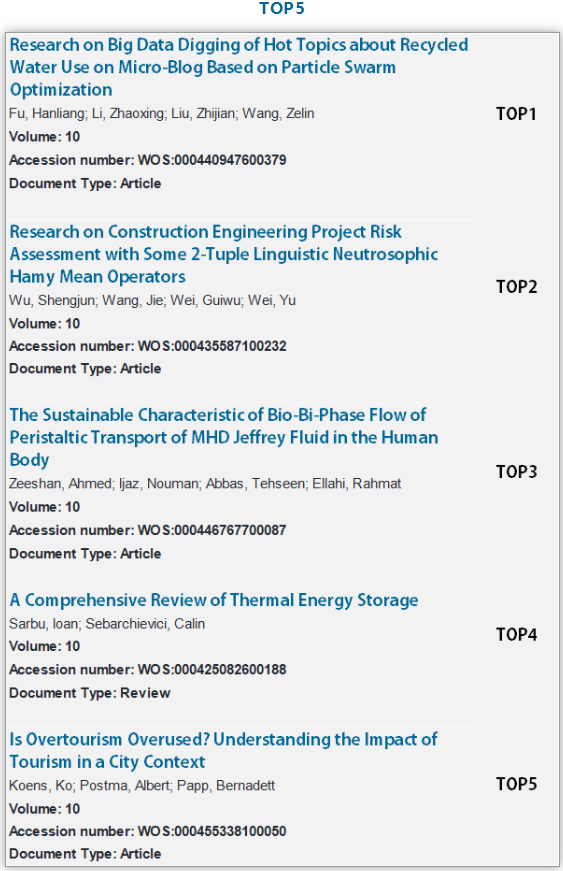This screenshot has width=563, height=871.
Task: Click the TOP5 heading at top
Action: pos(282,8)
